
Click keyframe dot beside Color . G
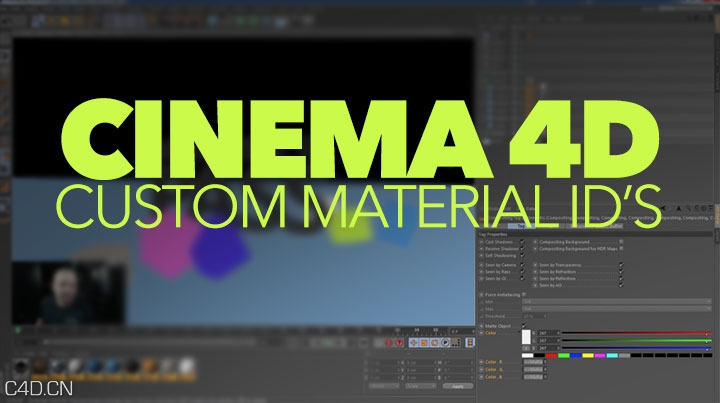(481, 369)
